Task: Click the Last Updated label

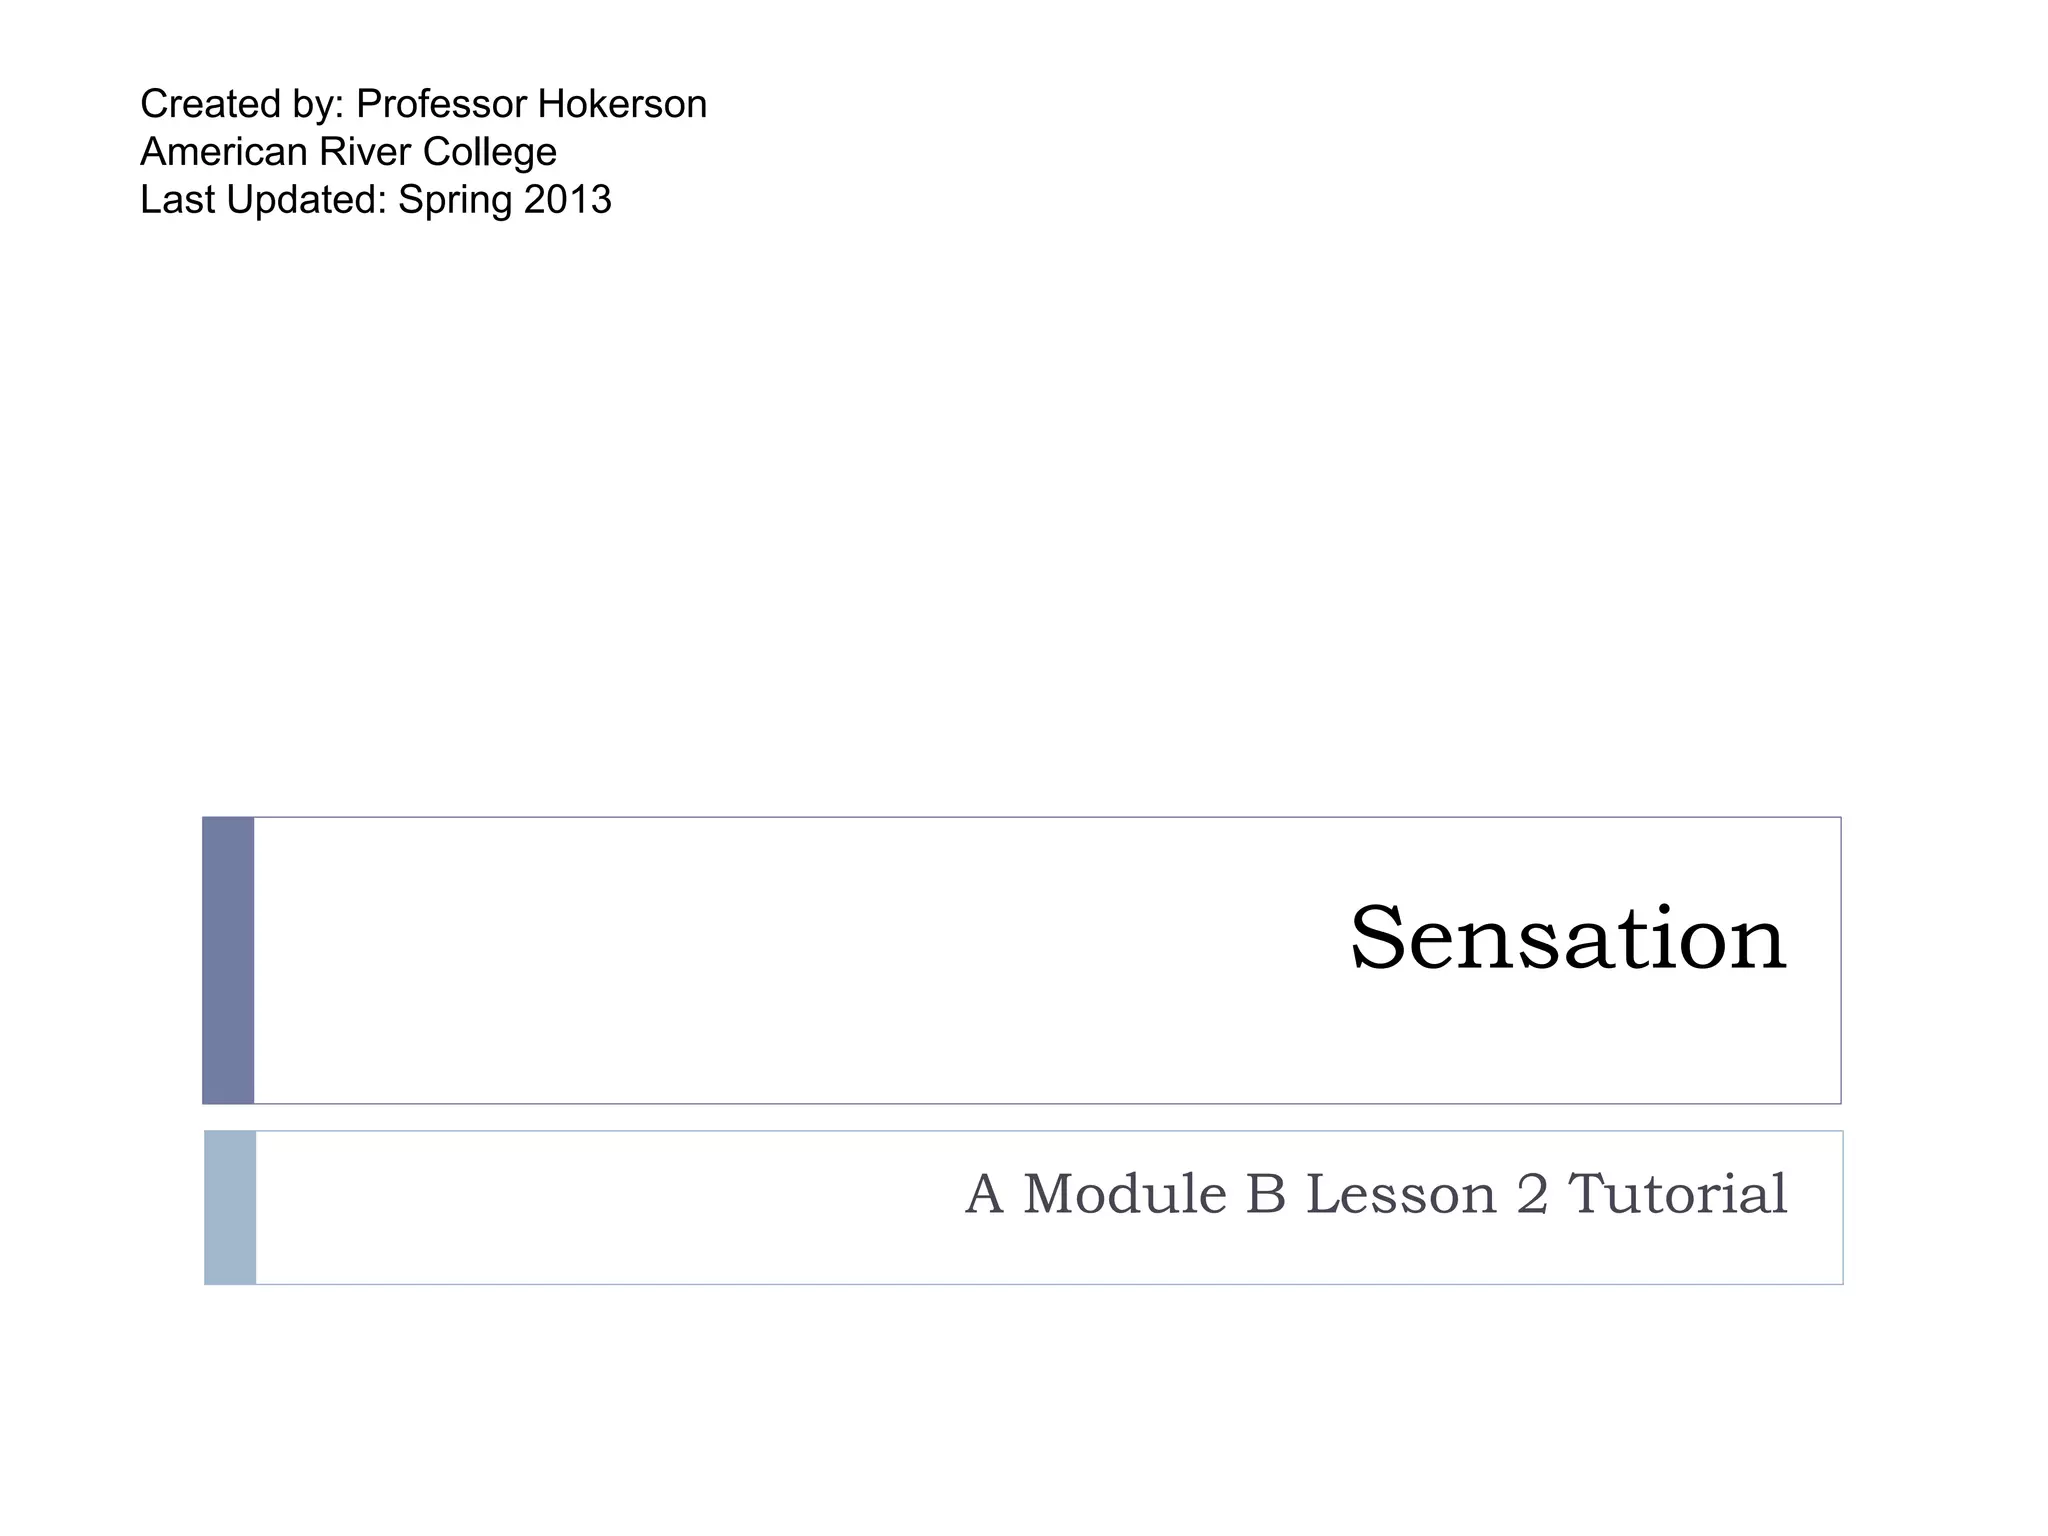Action: (x=262, y=200)
